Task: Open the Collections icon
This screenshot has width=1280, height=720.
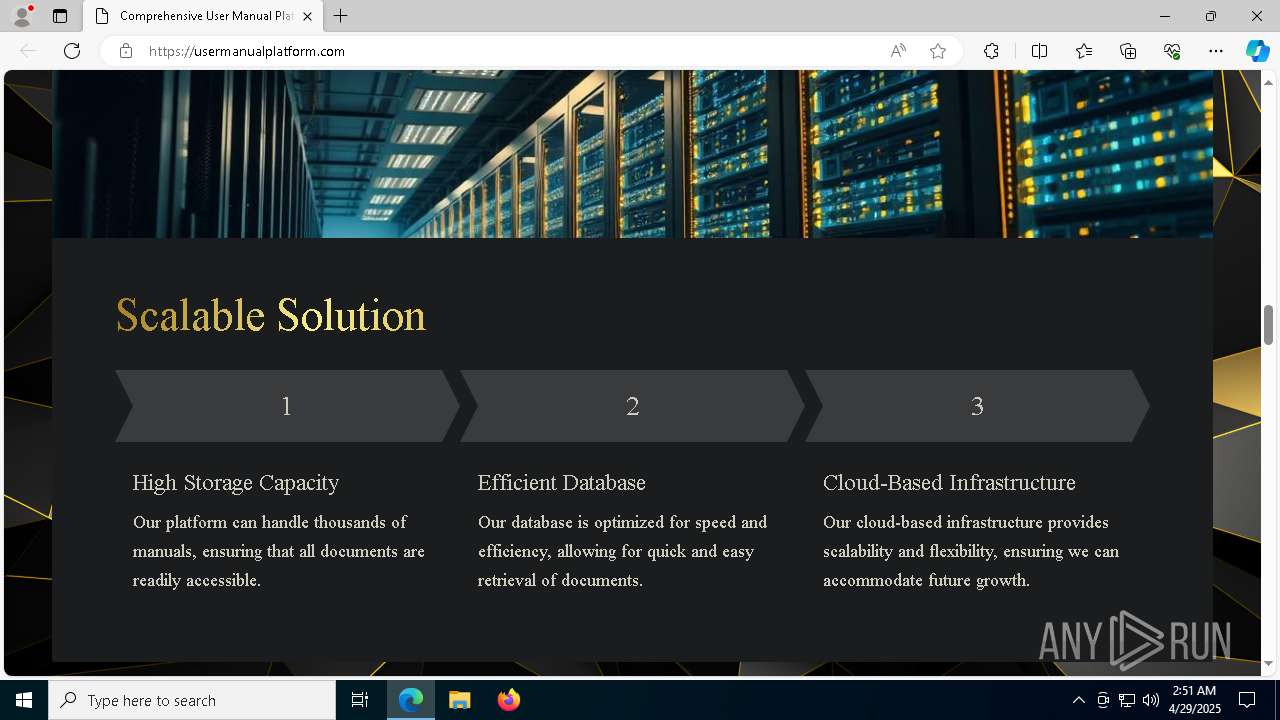Action: click(1128, 51)
